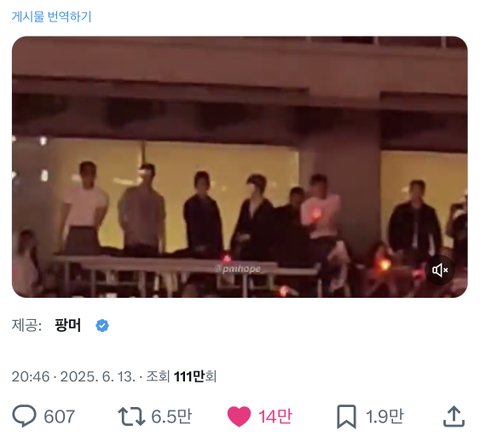Repost using the retweet arrows icon

(131, 416)
